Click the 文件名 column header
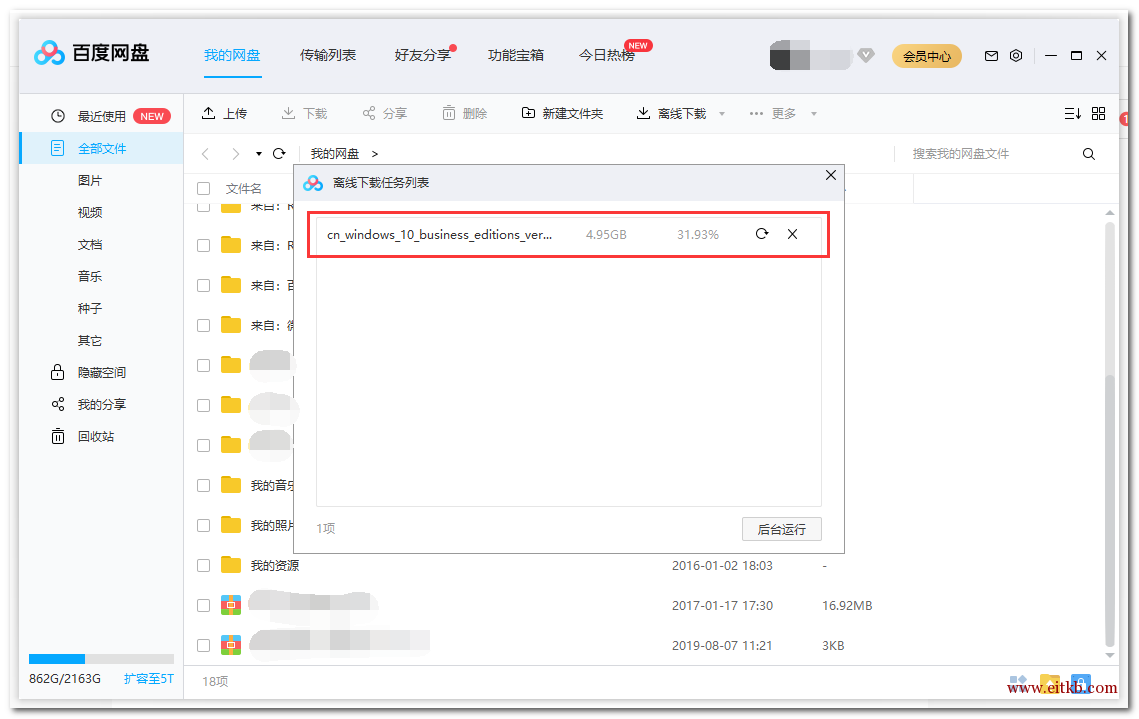Viewport: 1139px width, 719px height. [243, 189]
